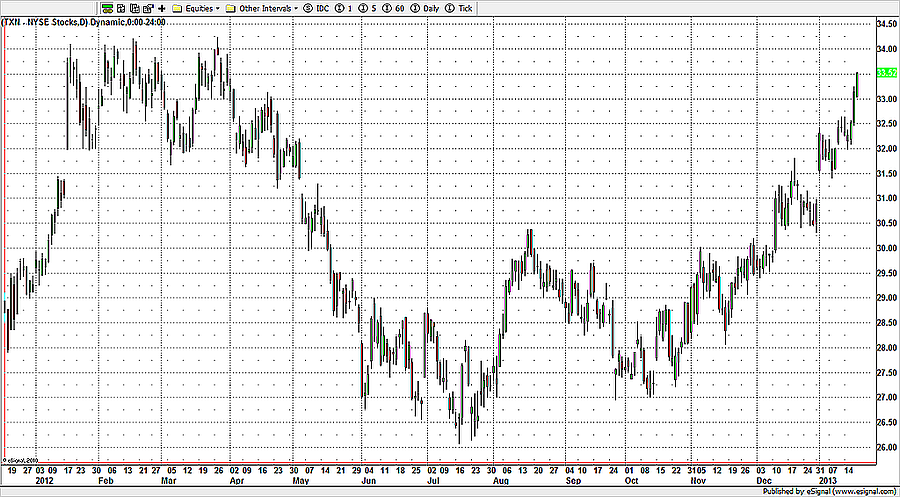This screenshot has width=900, height=497.
Task: Click the green 33.52 current price label
Action: (885, 73)
